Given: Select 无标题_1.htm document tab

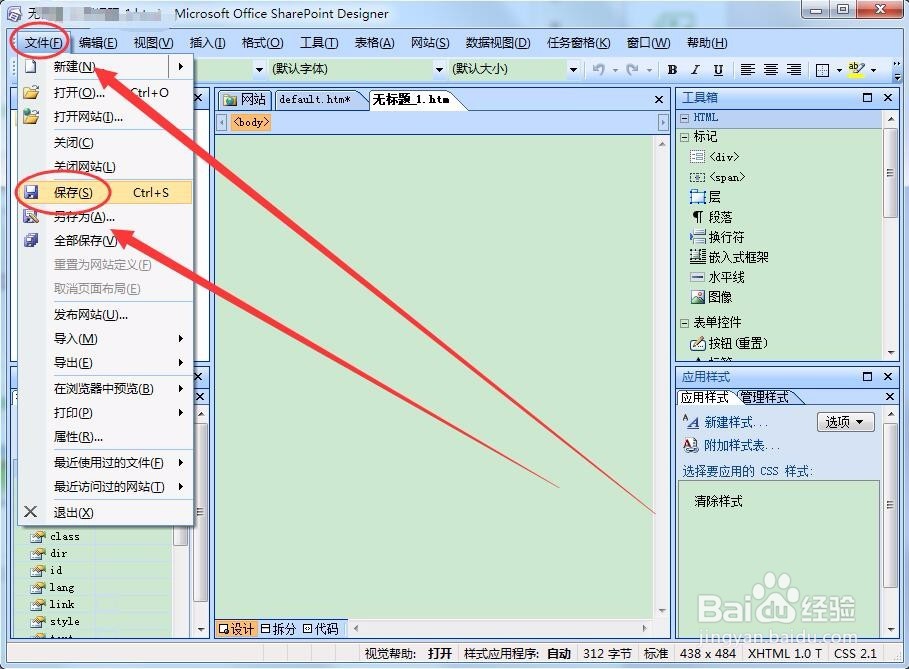Looking at the screenshot, I should click(414, 100).
